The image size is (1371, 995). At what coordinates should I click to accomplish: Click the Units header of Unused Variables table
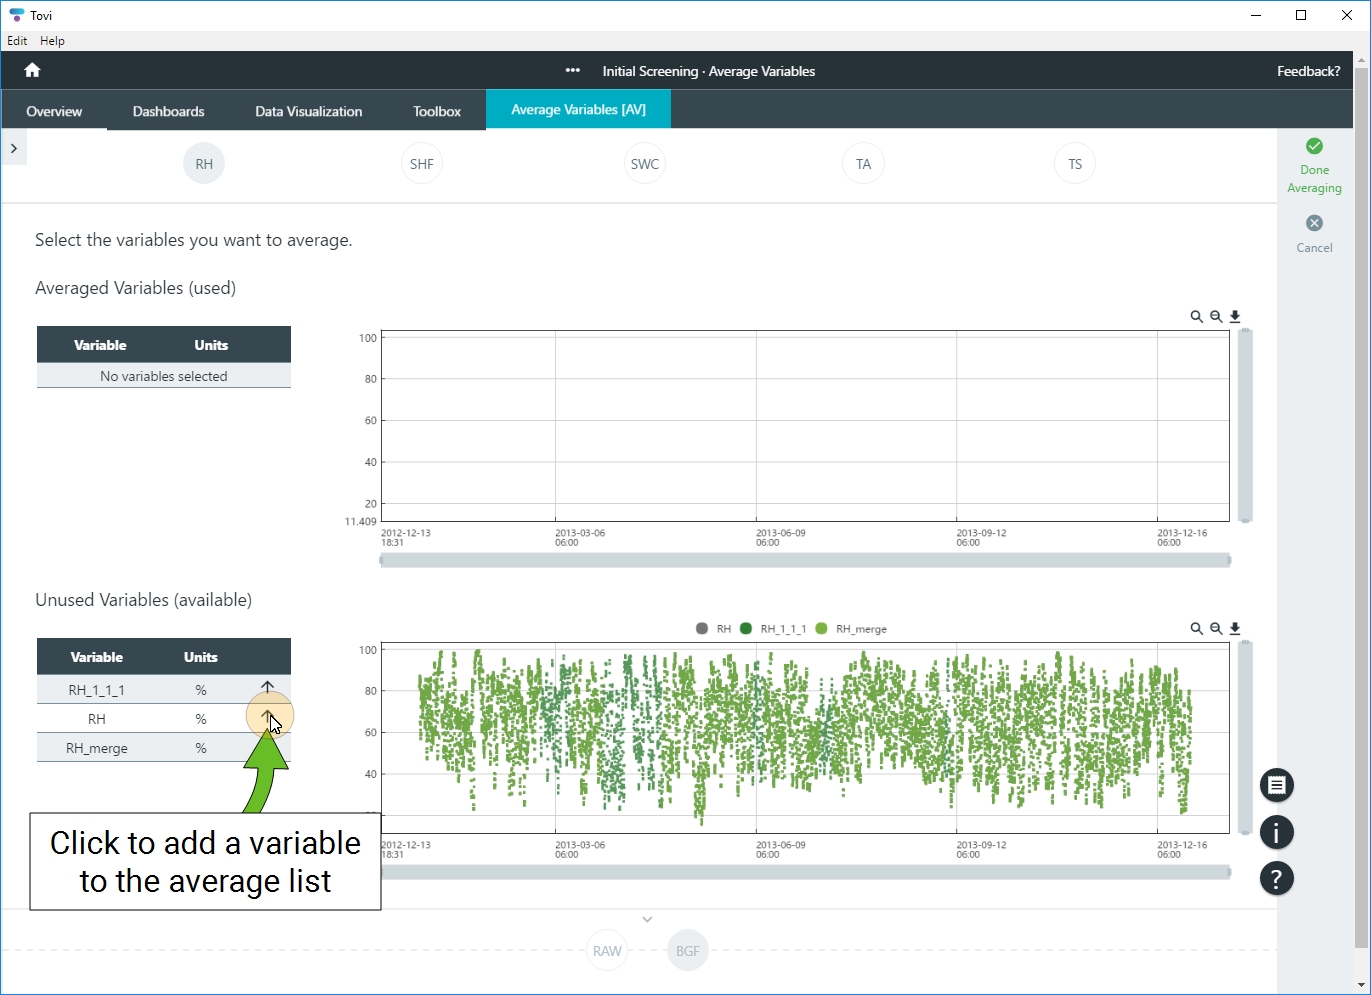point(201,657)
